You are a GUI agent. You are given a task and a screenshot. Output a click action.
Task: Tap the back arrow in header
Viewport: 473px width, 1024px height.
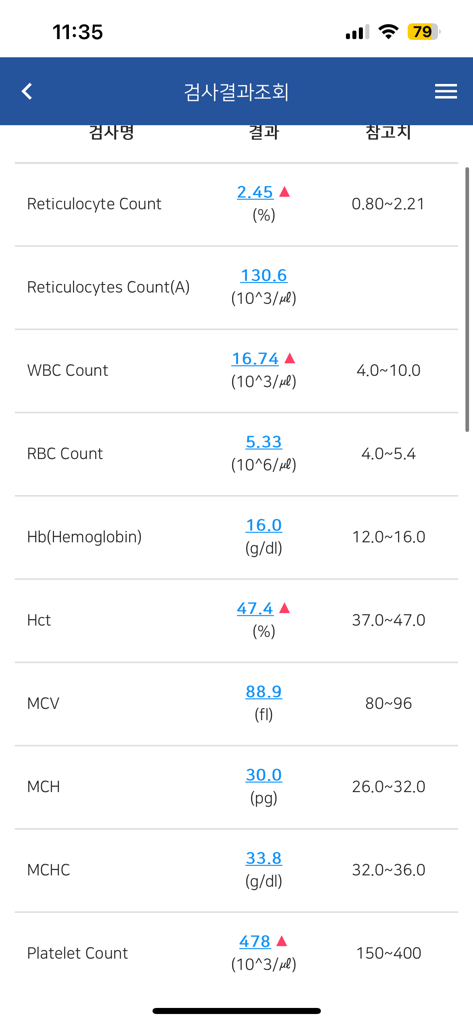click(27, 91)
